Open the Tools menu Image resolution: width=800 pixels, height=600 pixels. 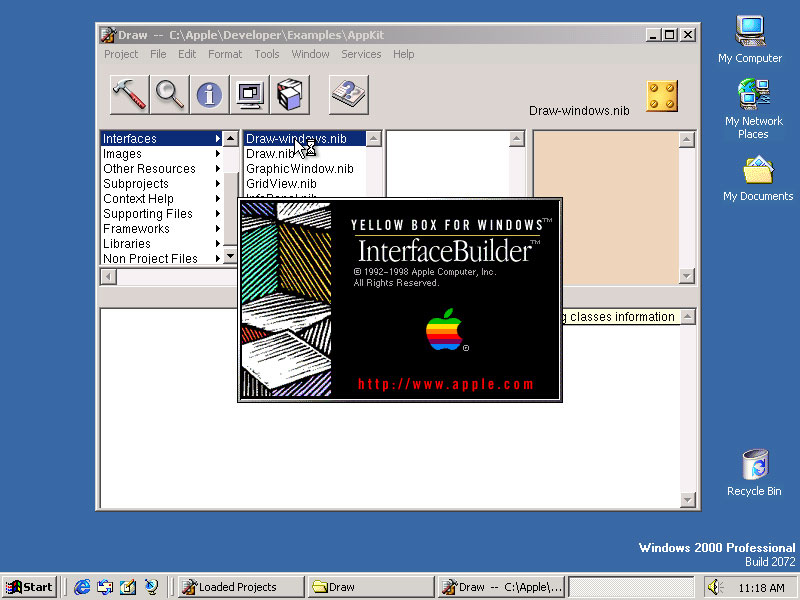click(267, 54)
